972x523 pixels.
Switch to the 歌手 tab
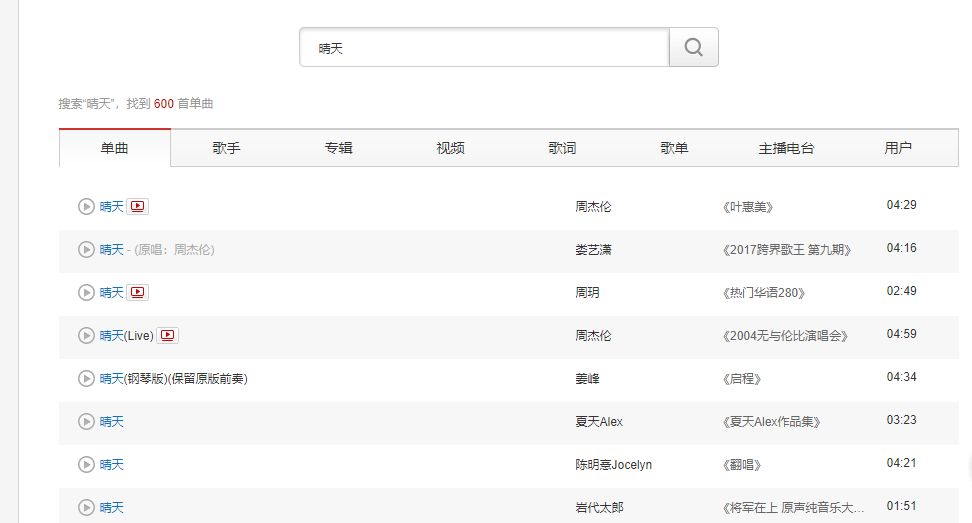[226, 148]
